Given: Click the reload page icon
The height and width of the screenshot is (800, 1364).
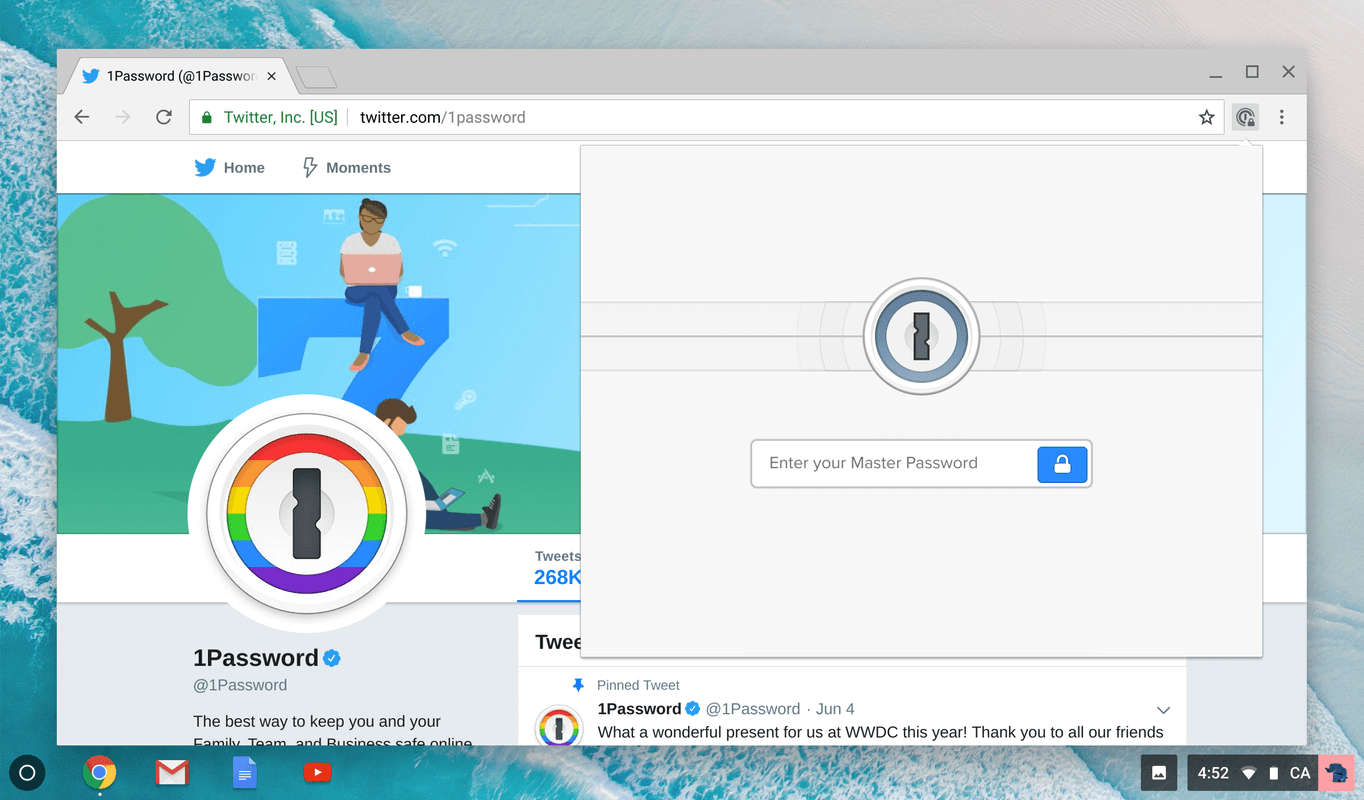Looking at the screenshot, I should (164, 117).
